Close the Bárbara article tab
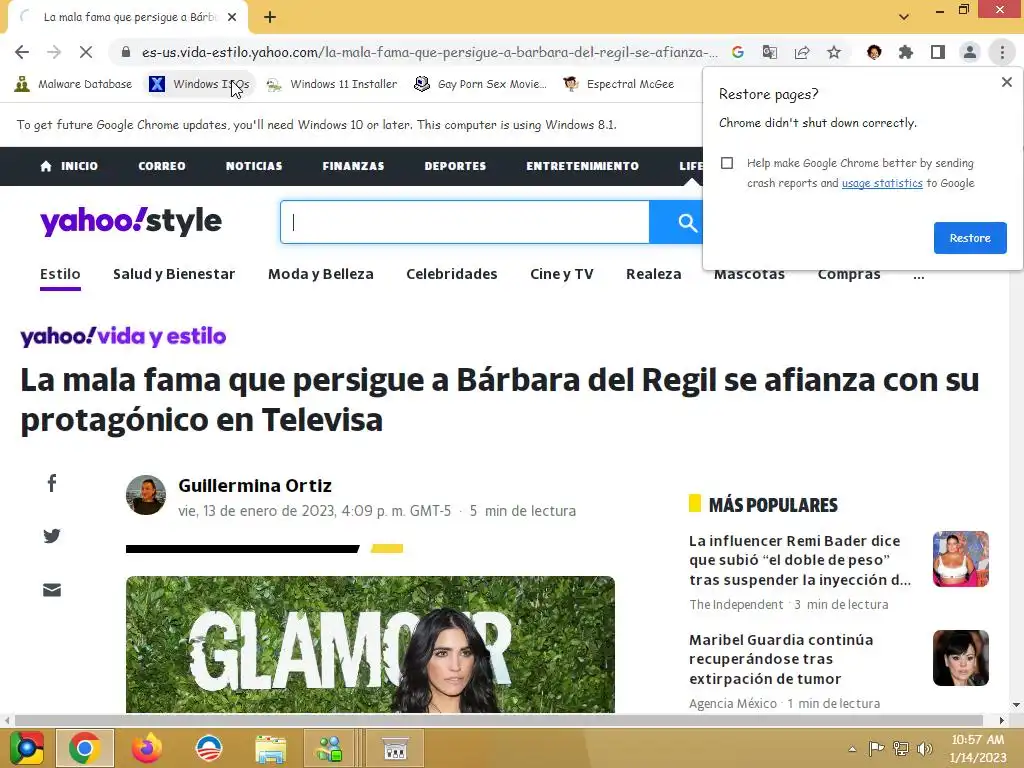This screenshot has height=768, width=1024. [x=232, y=18]
